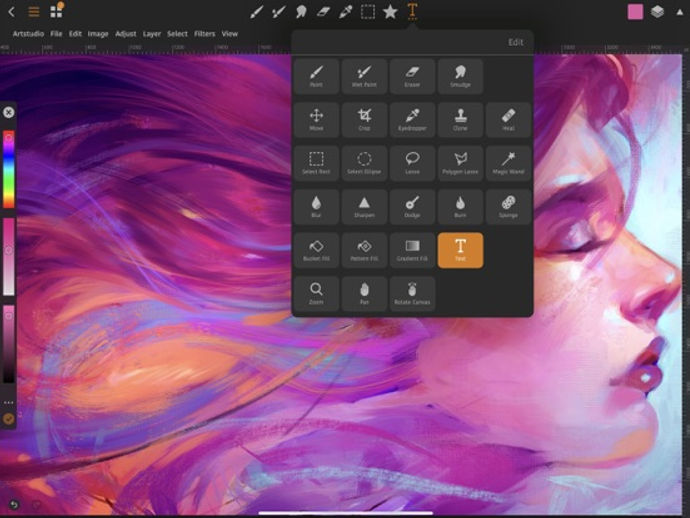690x518 pixels.
Task: Open the Adjust menu
Action: [125, 34]
